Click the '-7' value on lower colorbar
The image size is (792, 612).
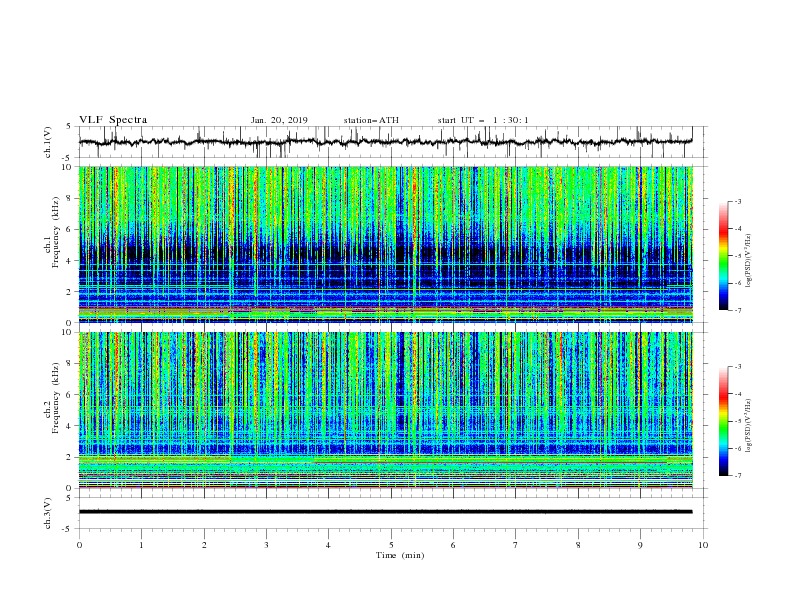click(737, 476)
